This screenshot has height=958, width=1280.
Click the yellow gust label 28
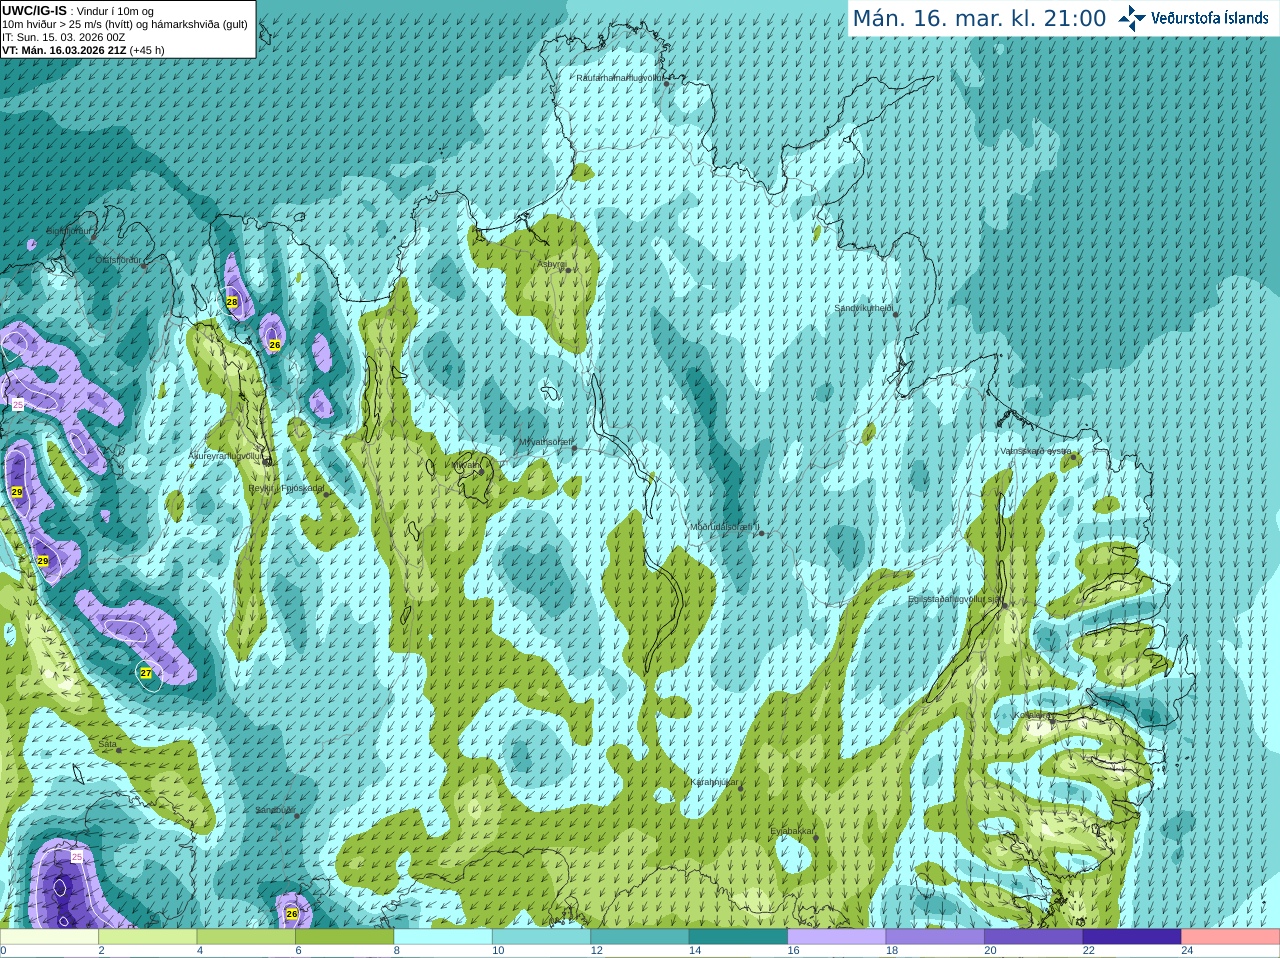click(x=232, y=301)
